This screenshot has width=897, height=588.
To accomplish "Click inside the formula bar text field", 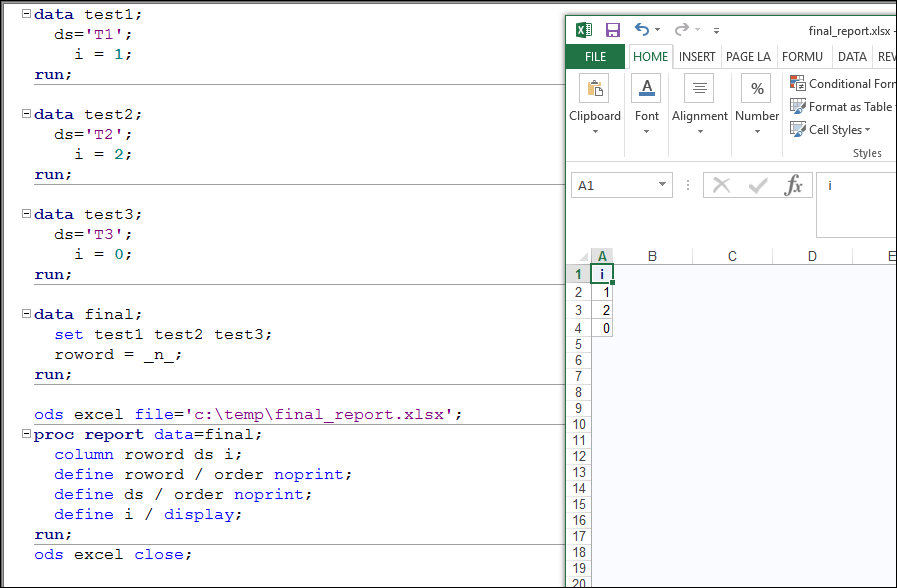I will [x=857, y=203].
